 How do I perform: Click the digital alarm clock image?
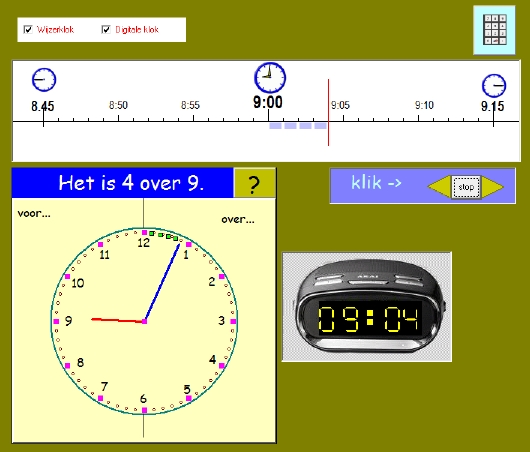click(x=367, y=307)
